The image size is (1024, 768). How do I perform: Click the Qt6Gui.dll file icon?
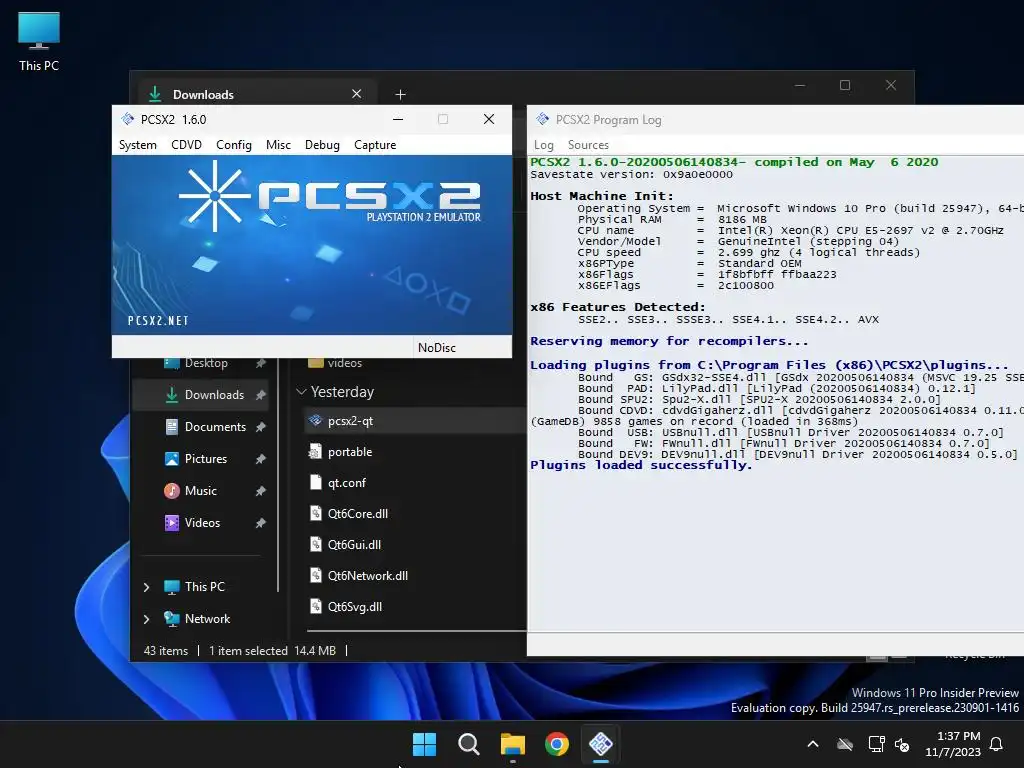coord(315,545)
